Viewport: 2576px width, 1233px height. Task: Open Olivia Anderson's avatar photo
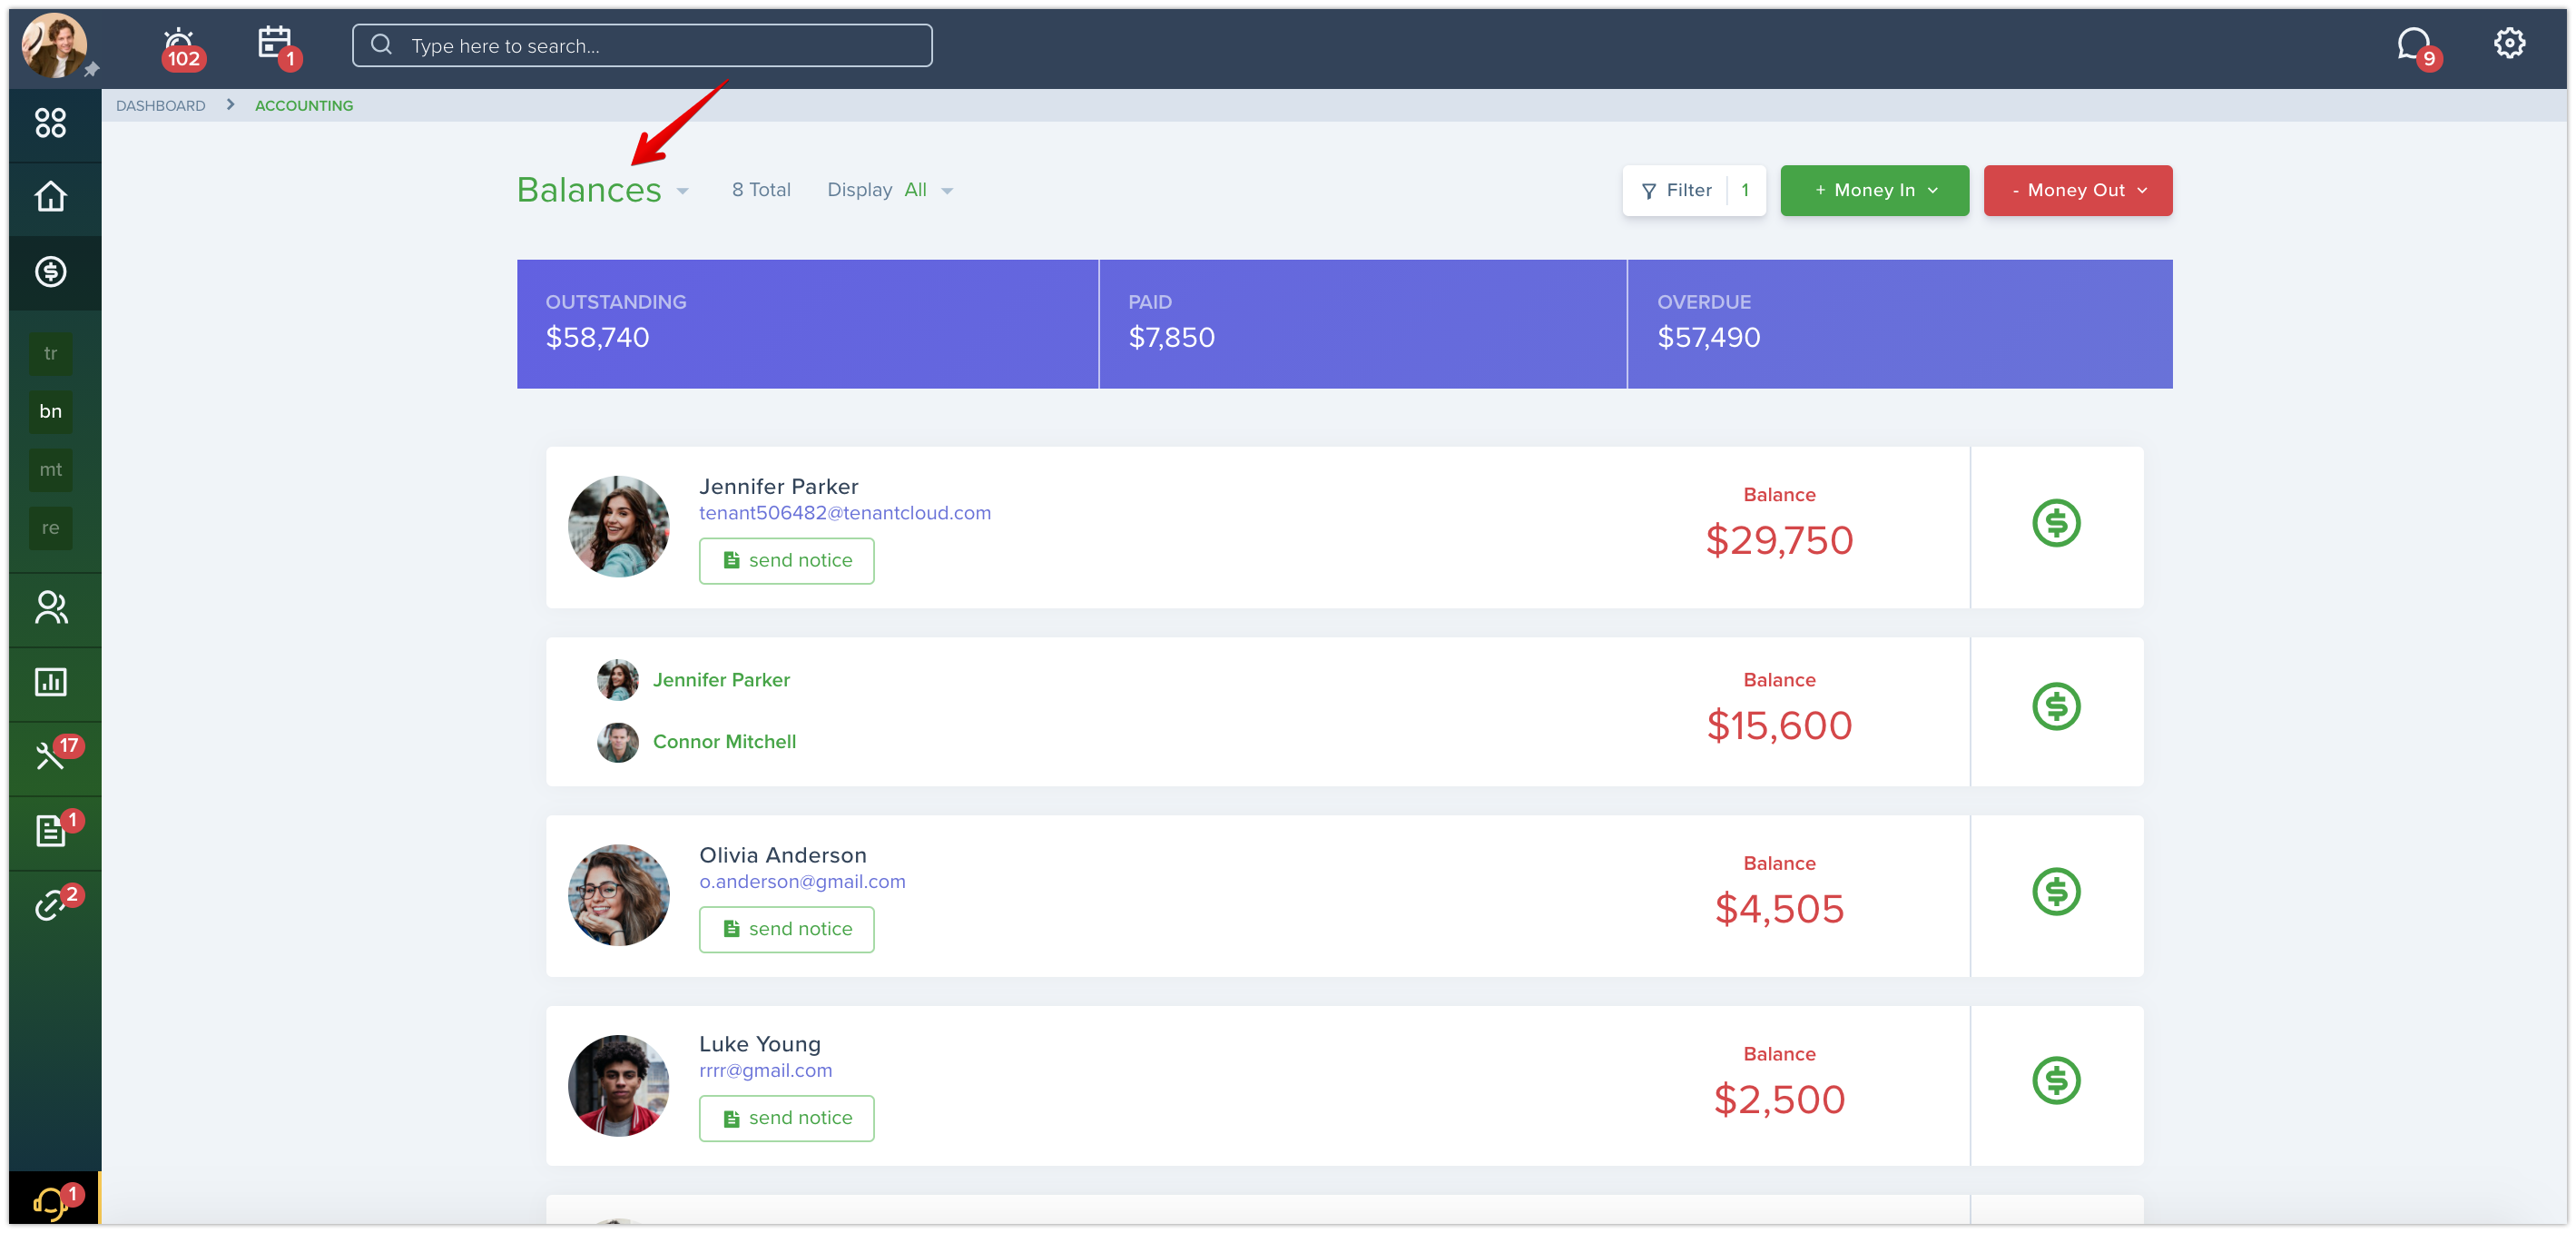point(618,895)
